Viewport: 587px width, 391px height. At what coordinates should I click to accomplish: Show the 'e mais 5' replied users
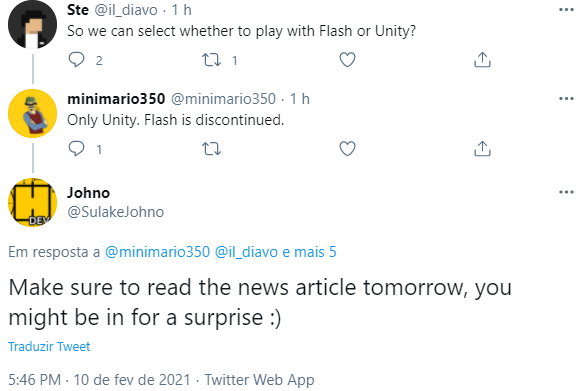(x=309, y=252)
